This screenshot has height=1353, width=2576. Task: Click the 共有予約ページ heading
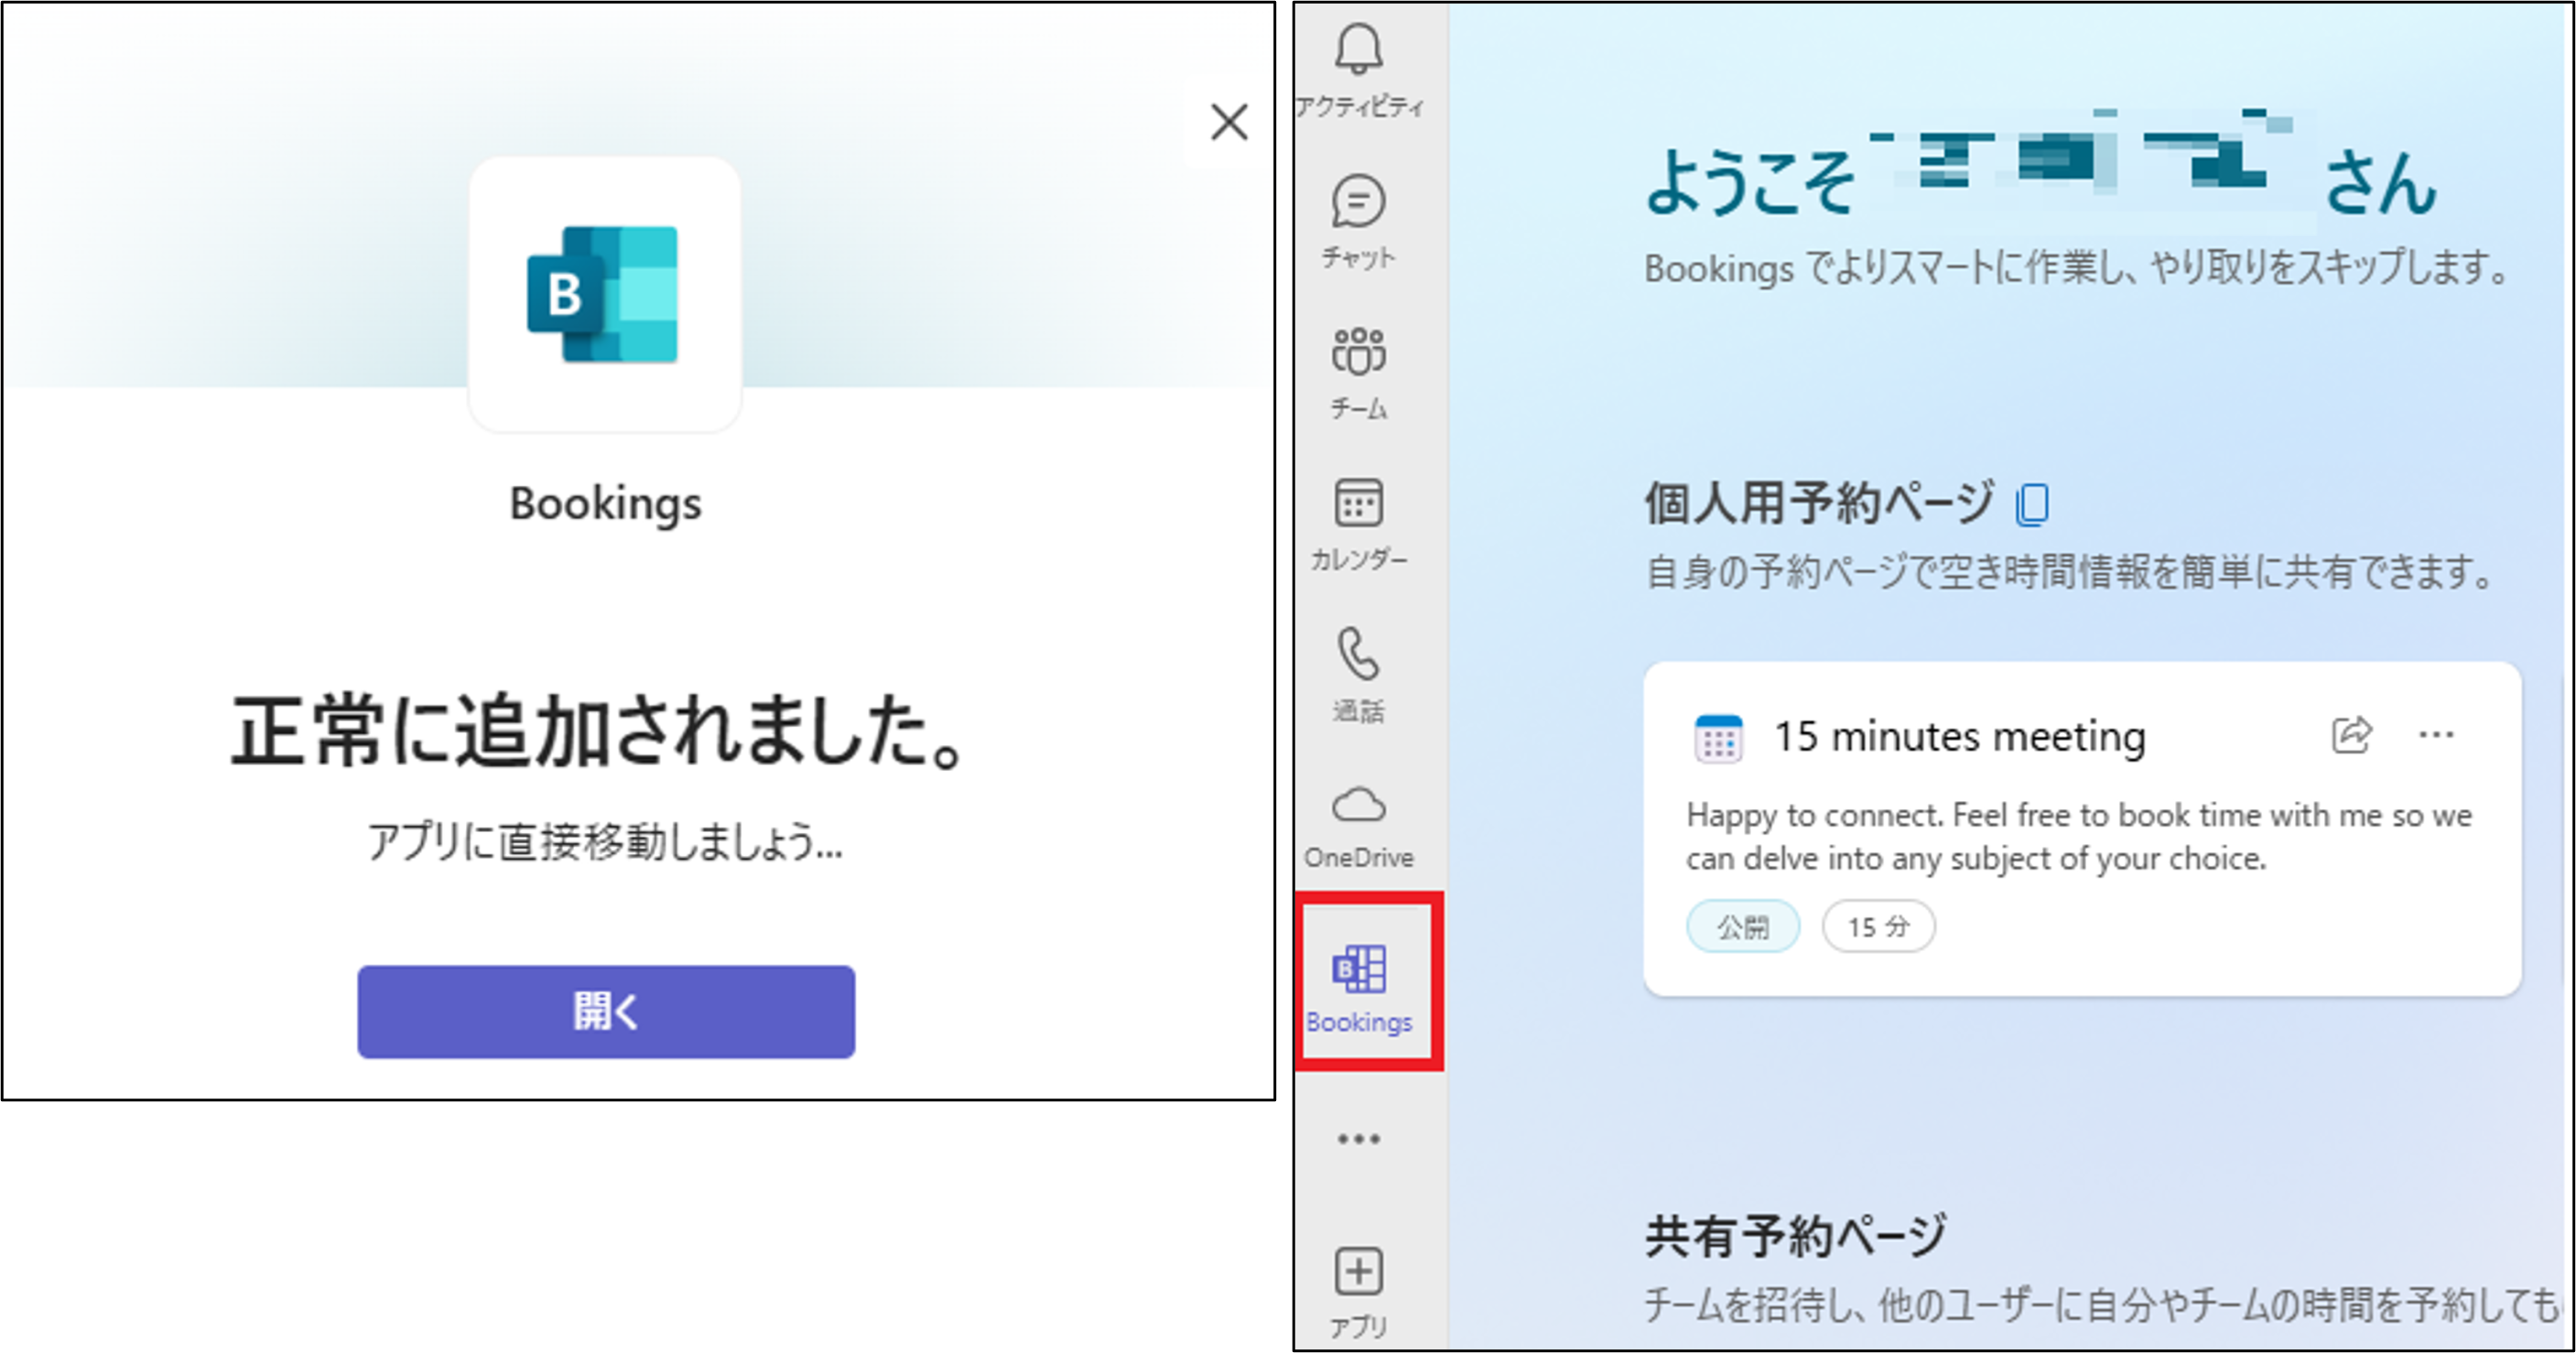[1796, 1237]
